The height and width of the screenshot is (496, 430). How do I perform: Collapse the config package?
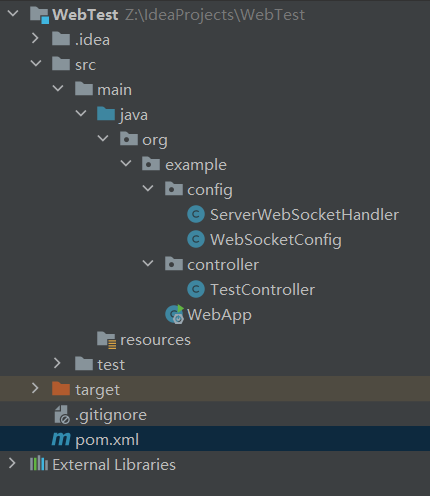148,188
